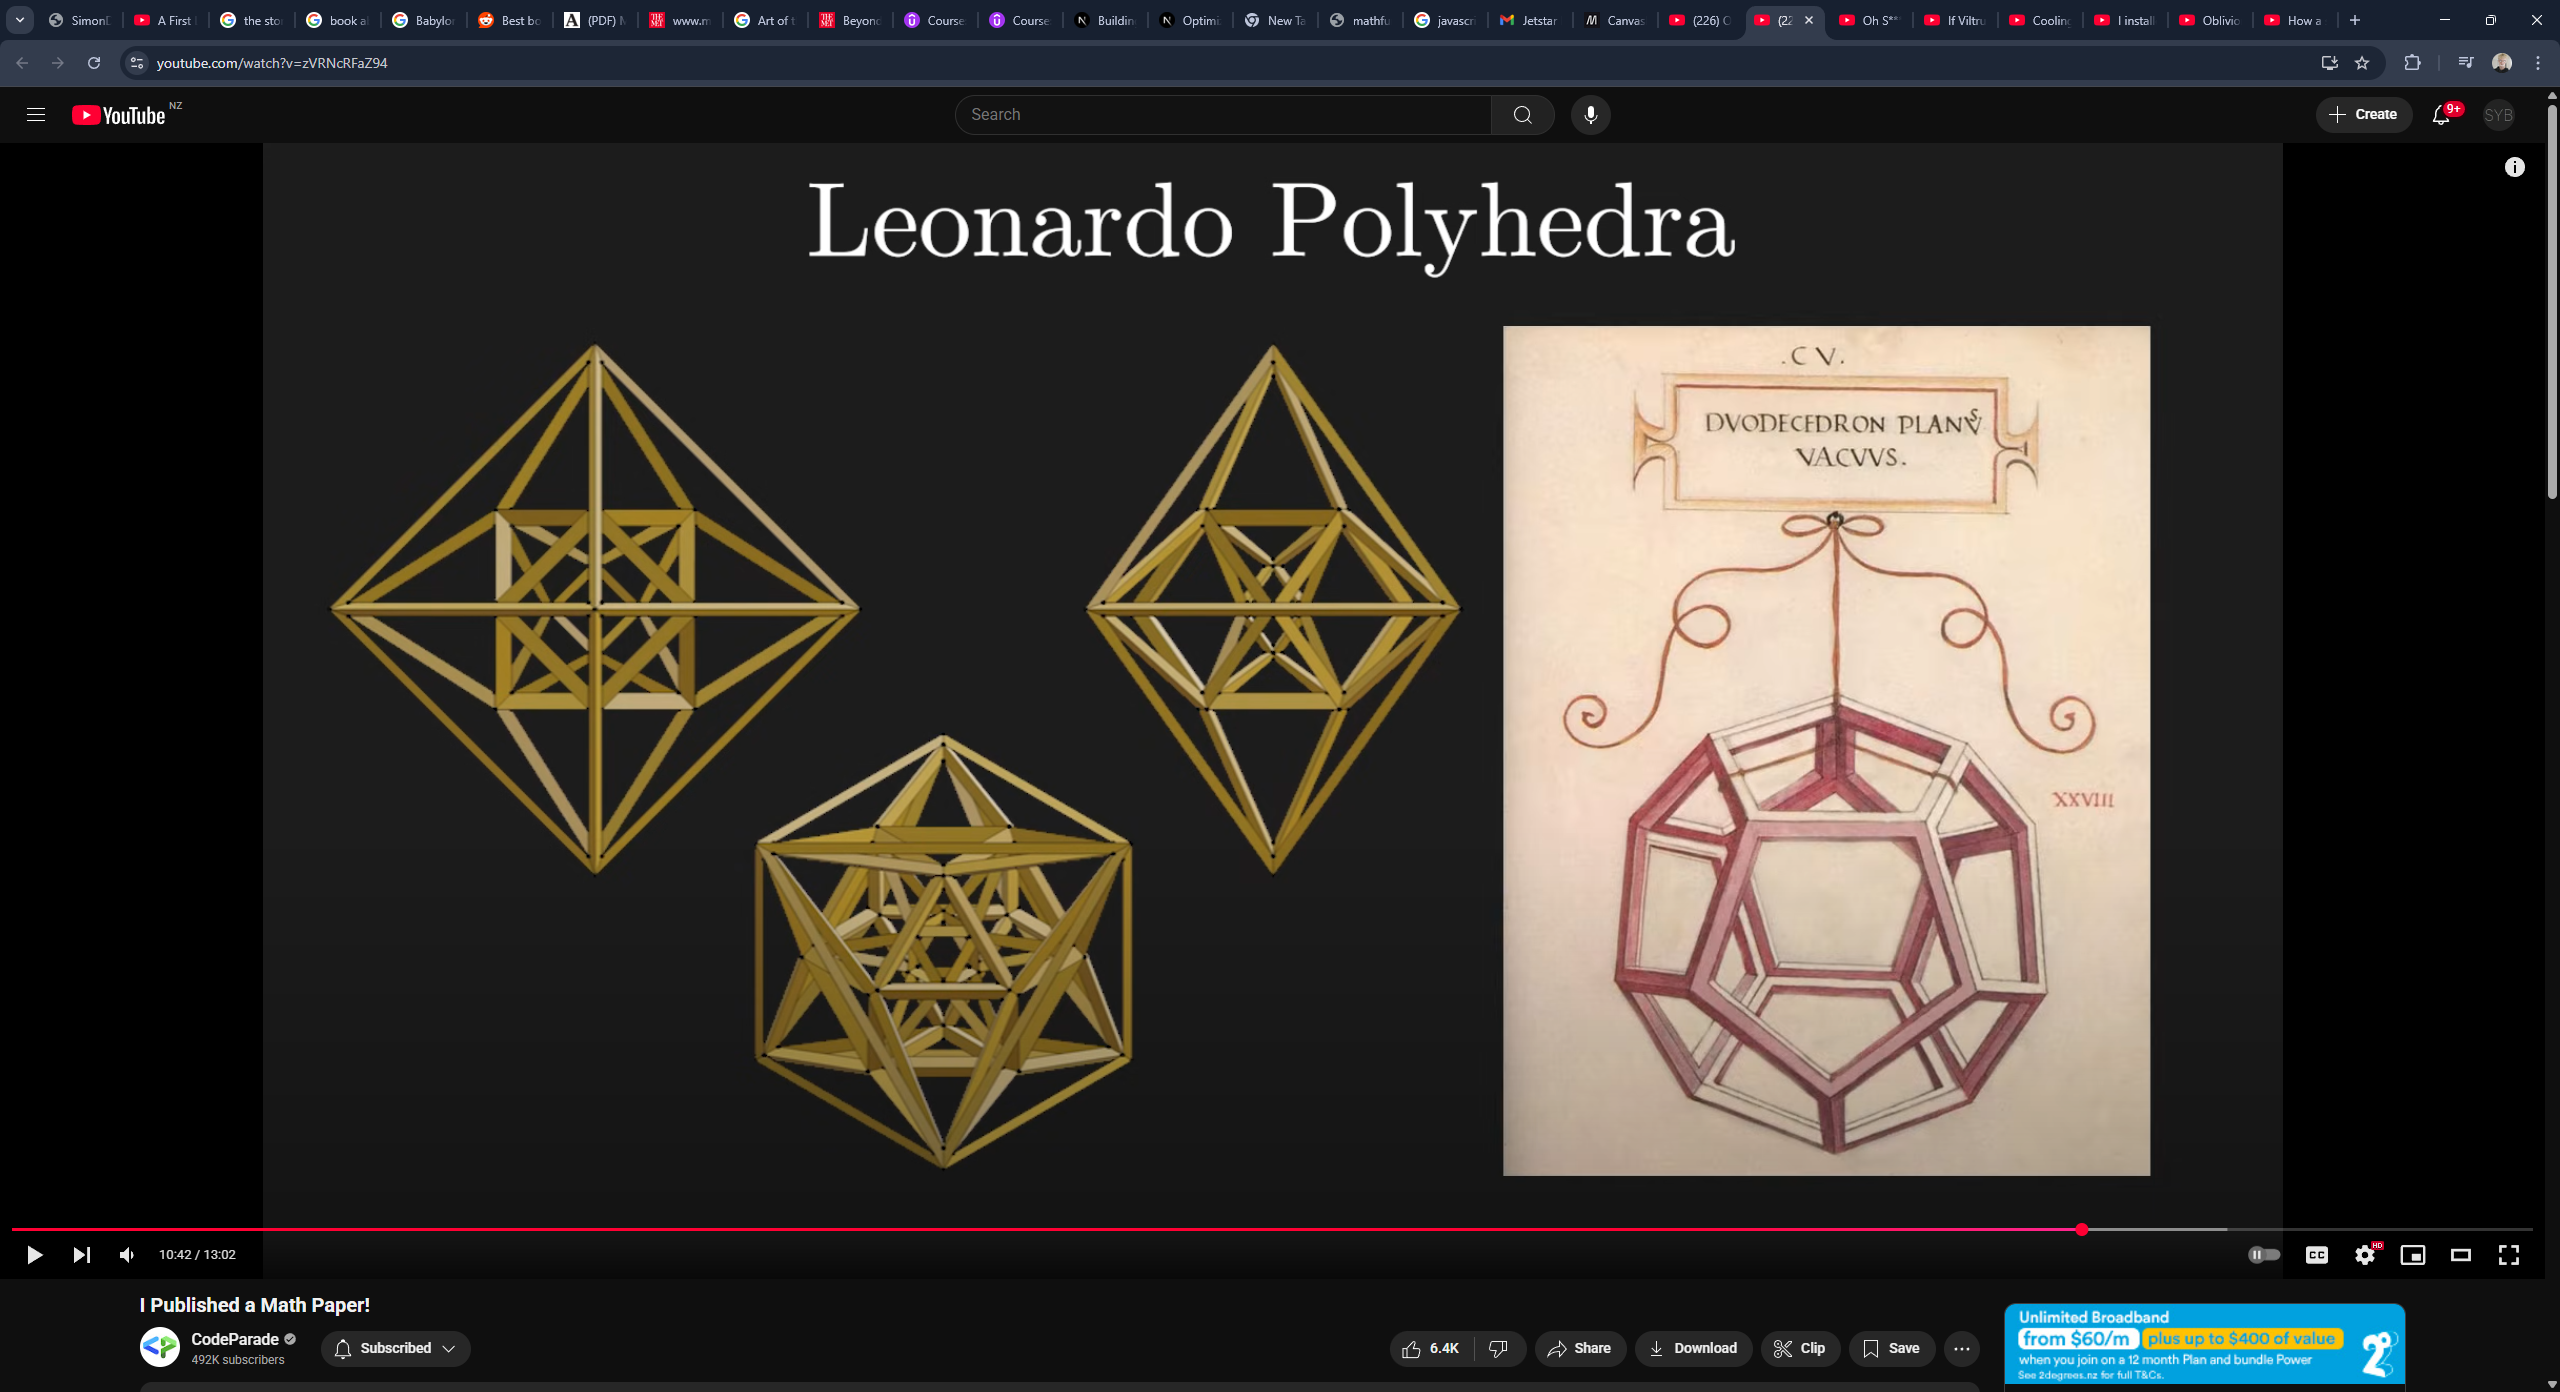Click into the YouTube search field
This screenshot has height=1392, width=2560.
click(1222, 115)
